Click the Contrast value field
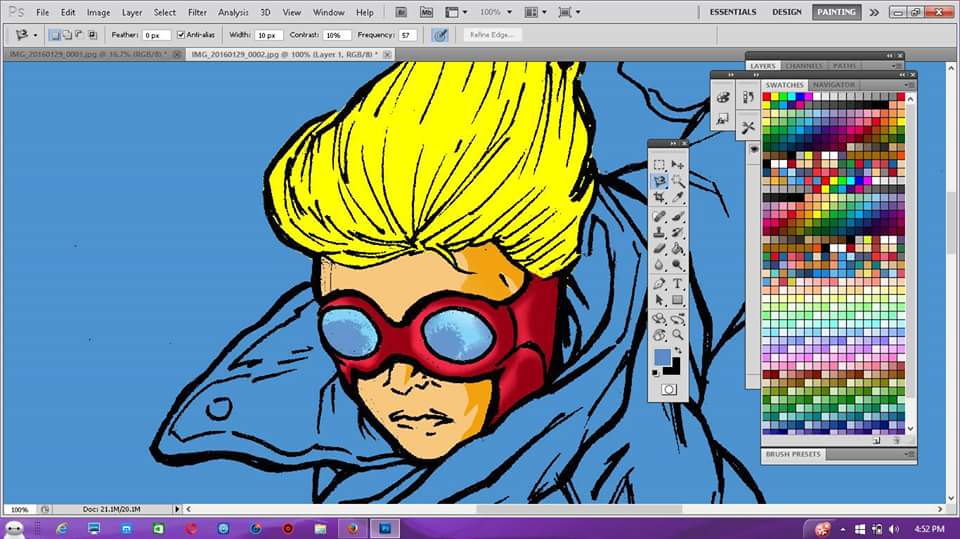The width and height of the screenshot is (960, 539). [337, 35]
